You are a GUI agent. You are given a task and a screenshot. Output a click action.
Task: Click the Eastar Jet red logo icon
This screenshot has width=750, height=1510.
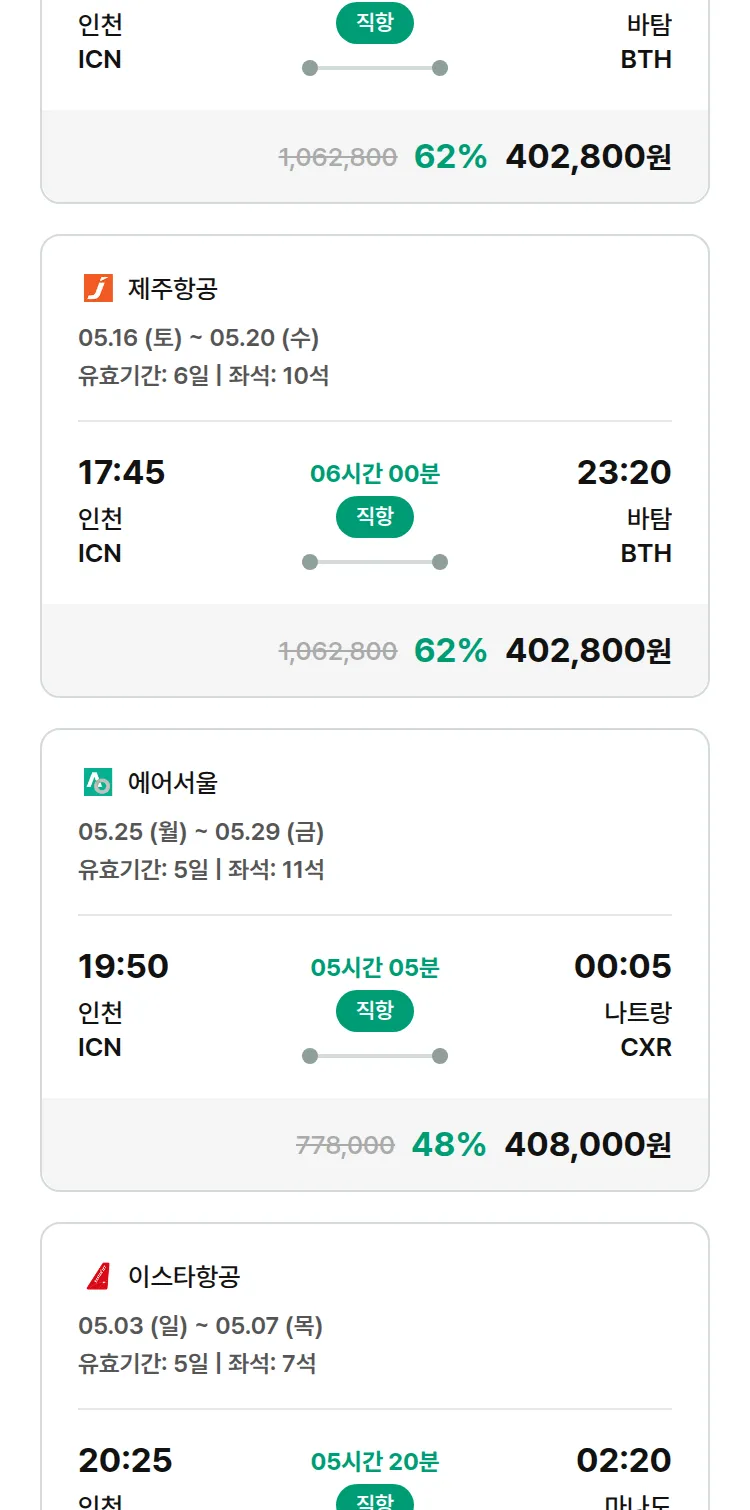coord(98,1277)
